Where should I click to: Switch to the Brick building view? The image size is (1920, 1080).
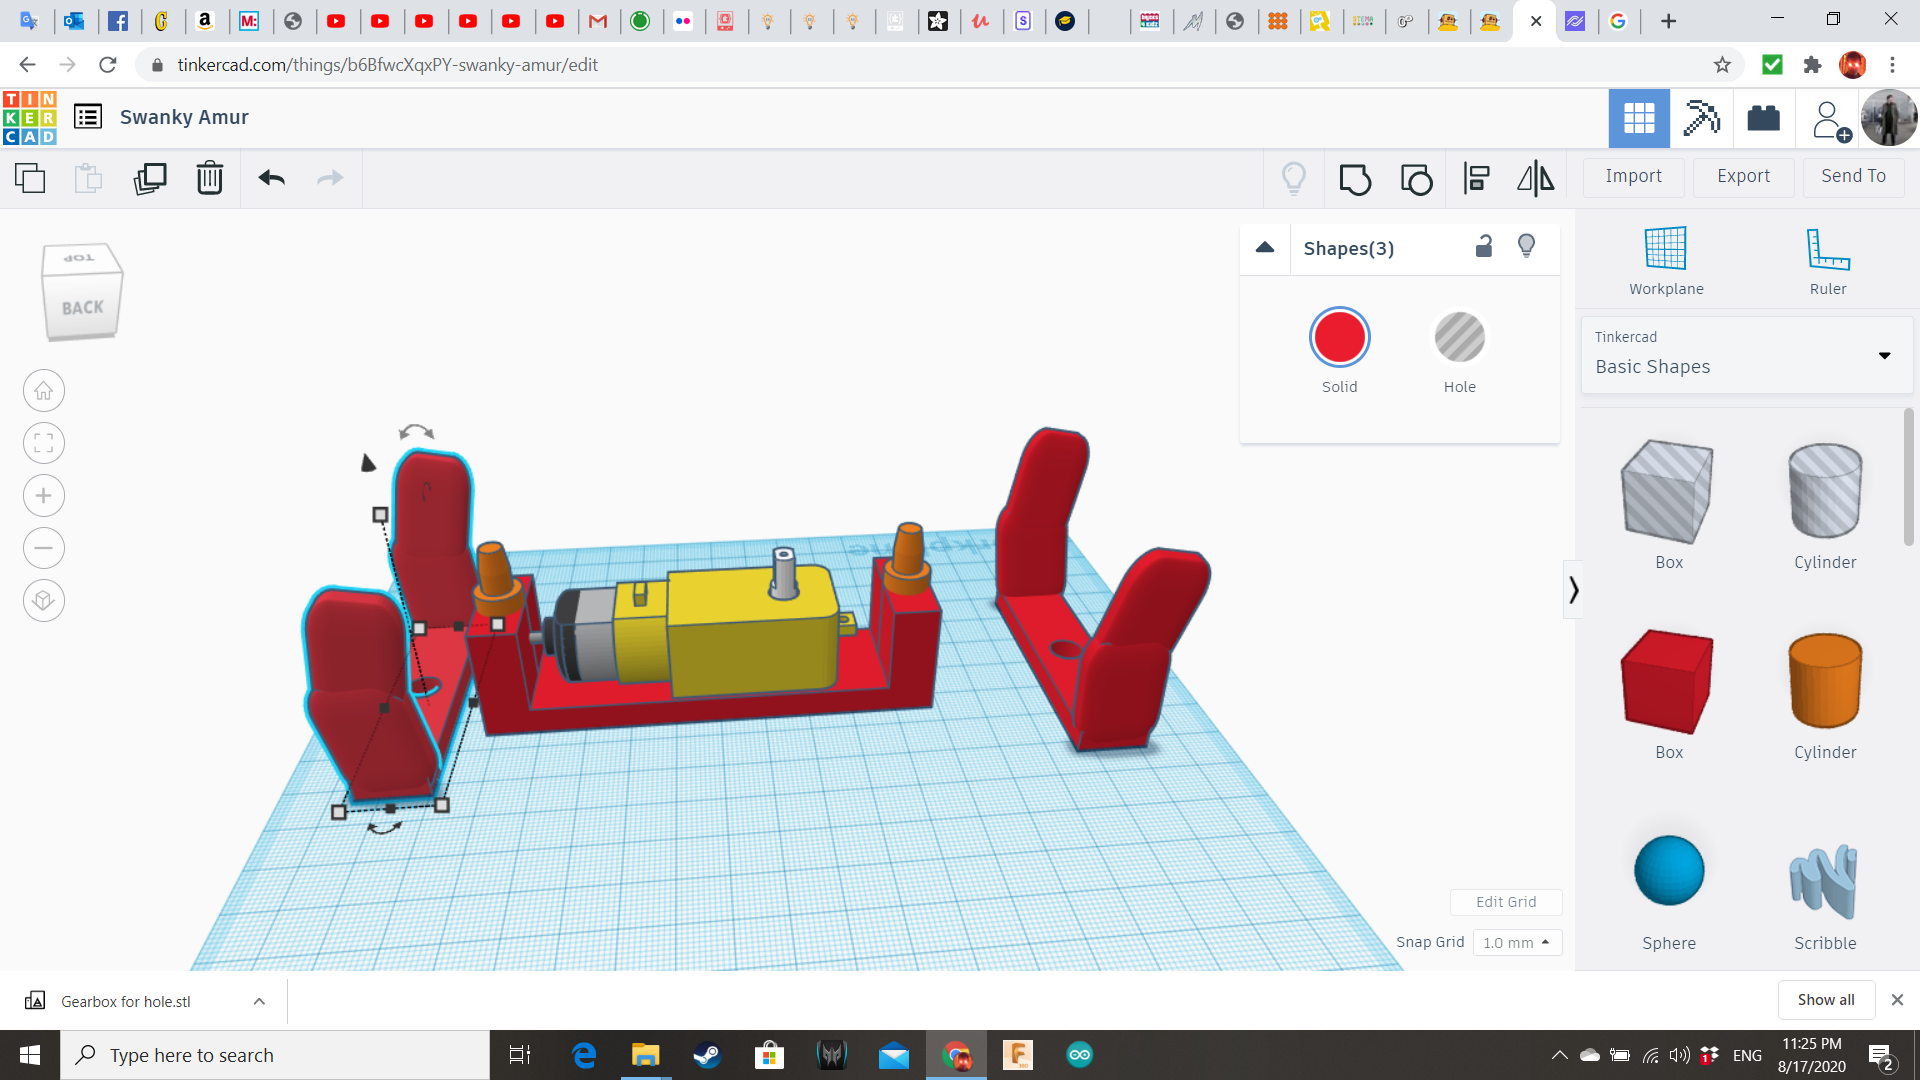pyautogui.click(x=1763, y=118)
